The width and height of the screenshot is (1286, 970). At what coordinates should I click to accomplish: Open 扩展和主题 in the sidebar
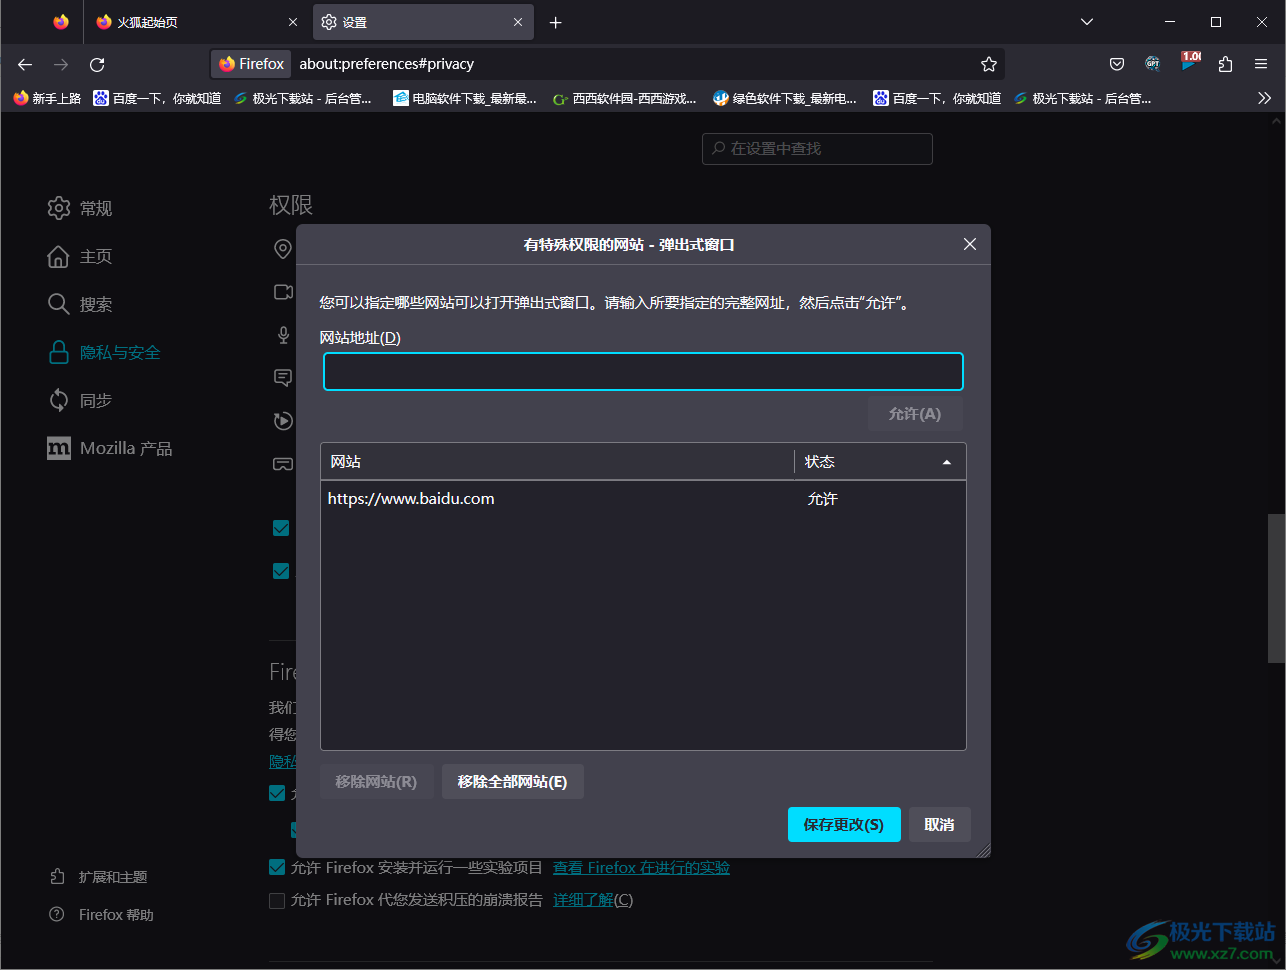tap(98, 877)
